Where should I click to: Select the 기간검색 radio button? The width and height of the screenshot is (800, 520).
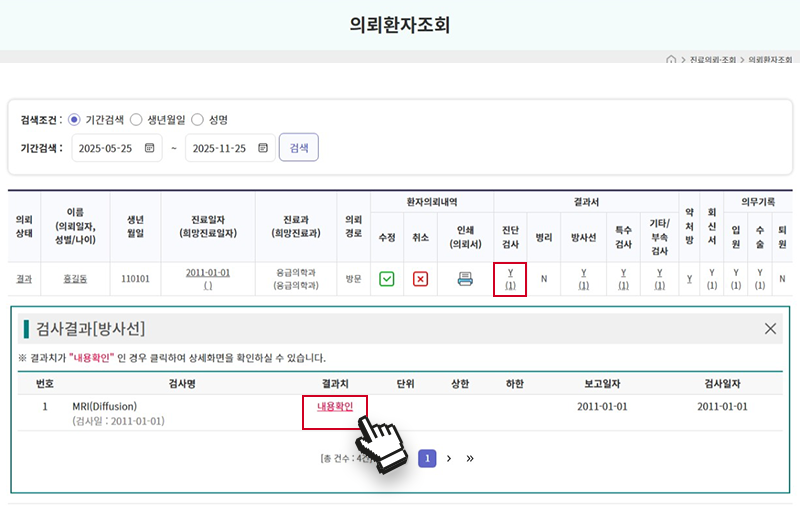tap(74, 119)
